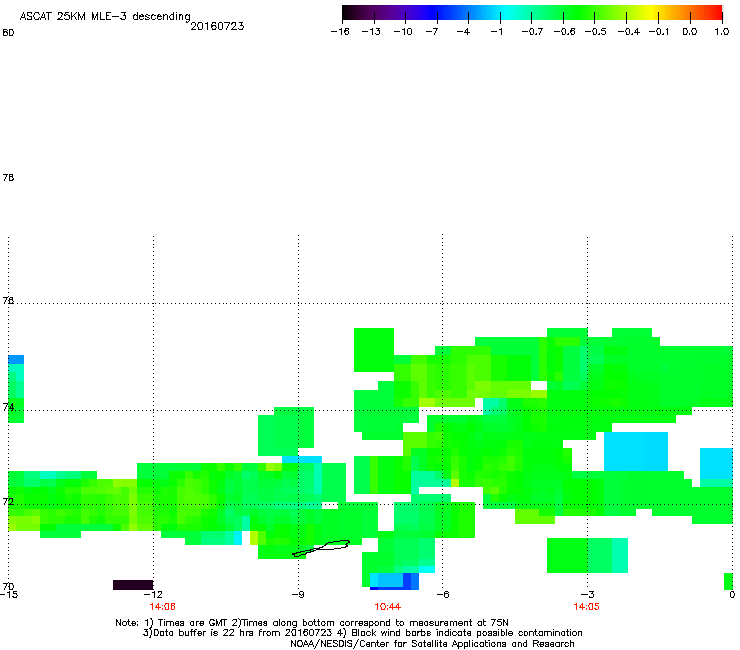
Task: Click the red time stamp "14:05"
Action: point(586,607)
